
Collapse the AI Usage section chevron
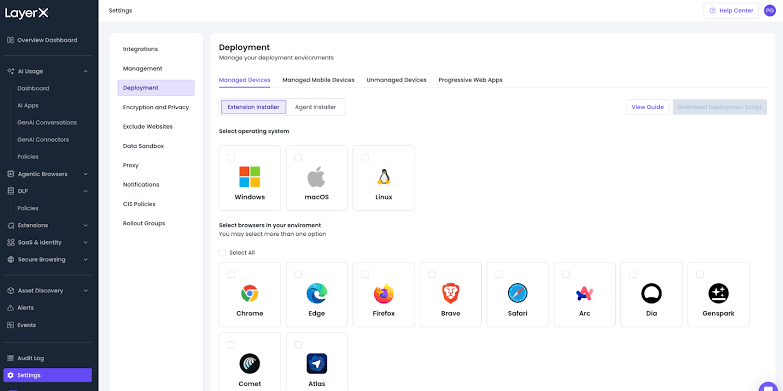coord(85,71)
